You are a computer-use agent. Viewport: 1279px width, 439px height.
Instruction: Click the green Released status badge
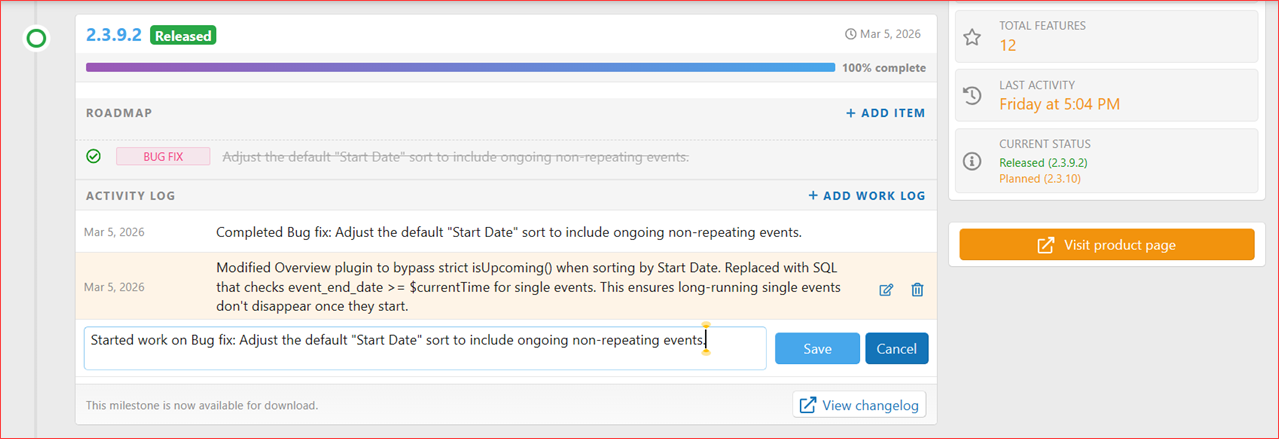click(x=183, y=35)
